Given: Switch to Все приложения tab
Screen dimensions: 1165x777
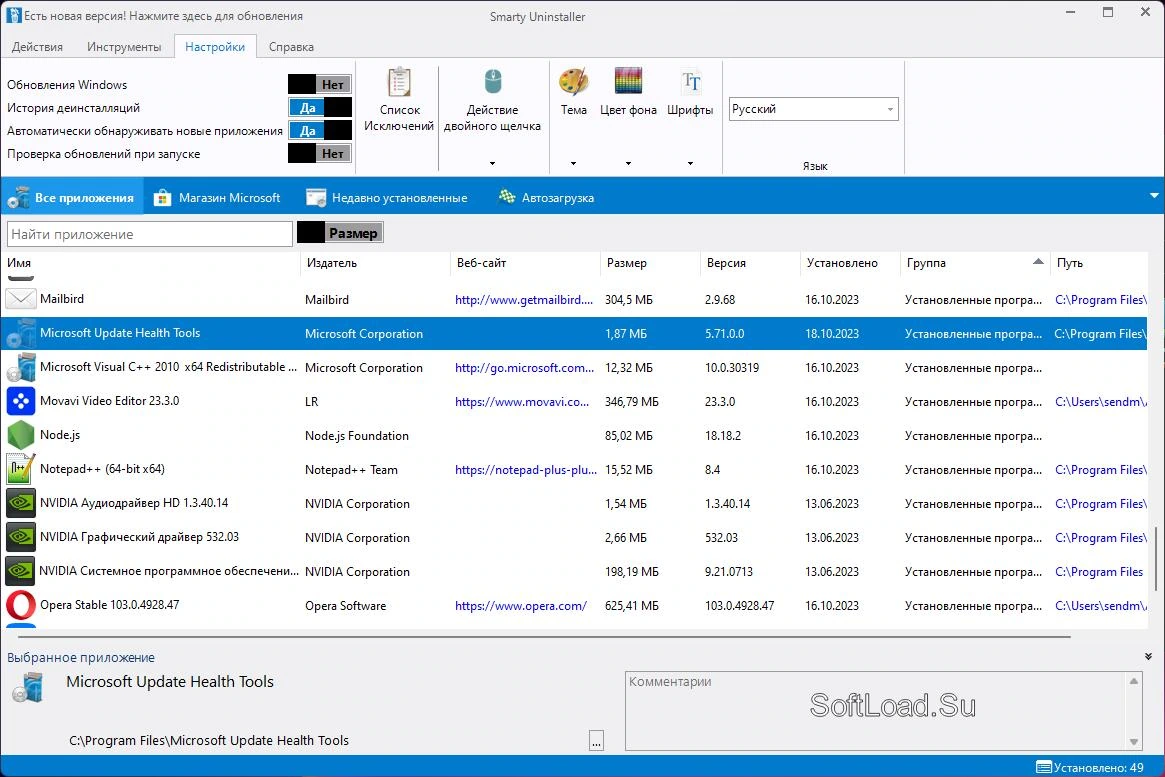Looking at the screenshot, I should pos(72,198).
